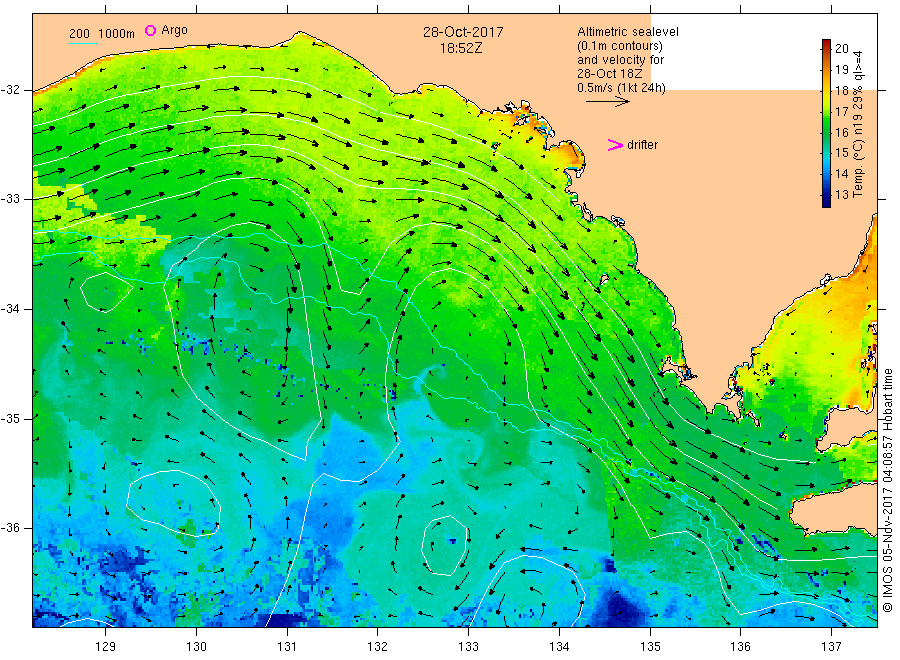Click the 17 label on the color bar

(x=842, y=111)
